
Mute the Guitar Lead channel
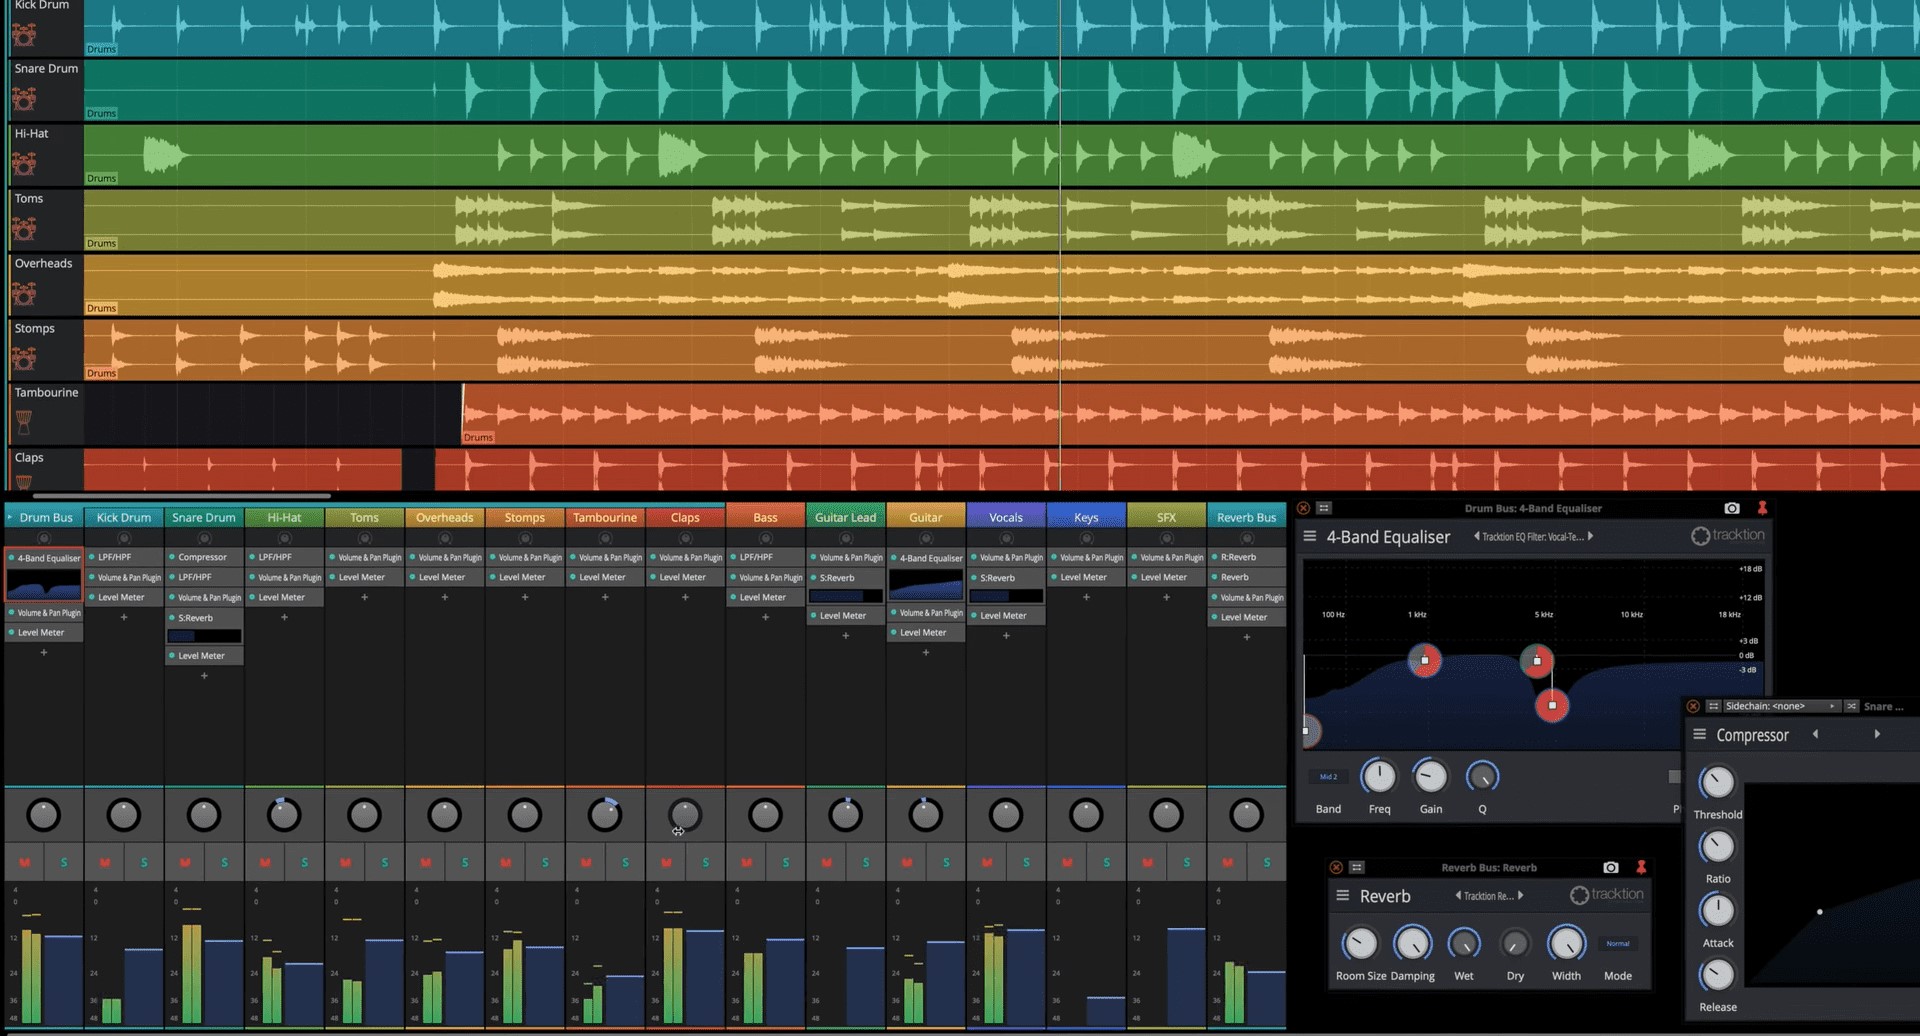pos(826,861)
